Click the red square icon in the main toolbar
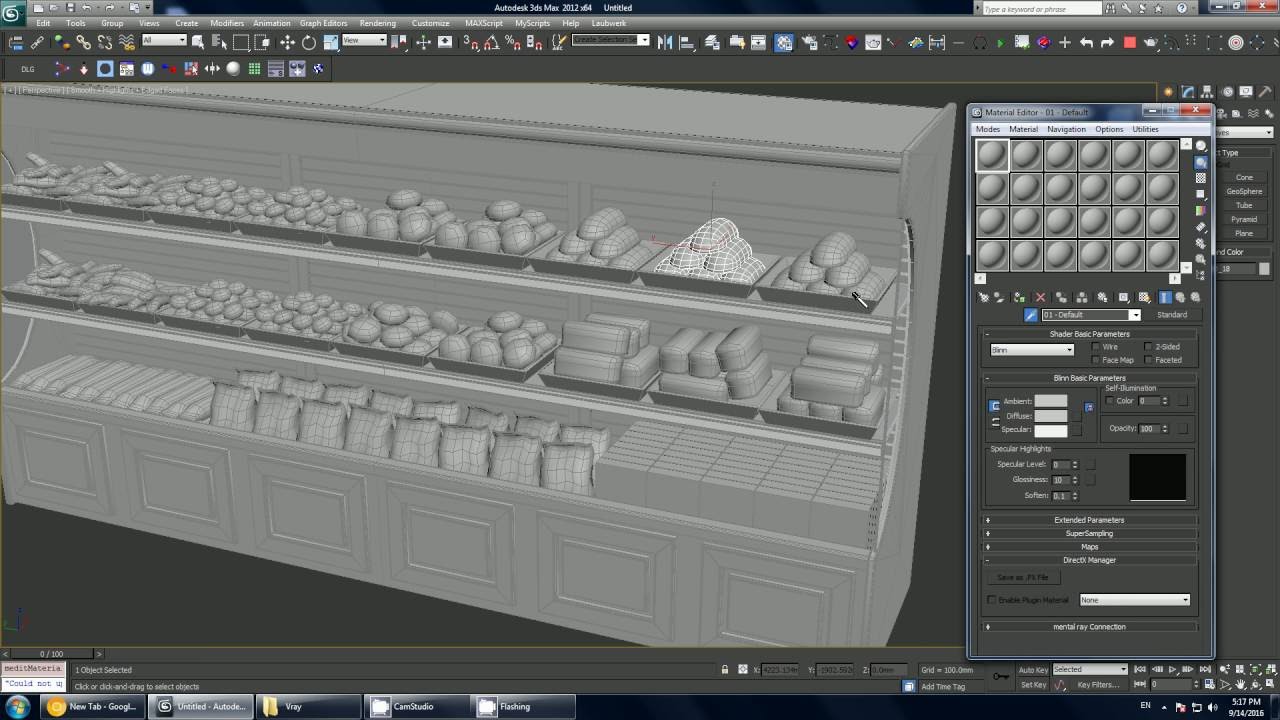This screenshot has width=1280, height=720. coord(1130,42)
